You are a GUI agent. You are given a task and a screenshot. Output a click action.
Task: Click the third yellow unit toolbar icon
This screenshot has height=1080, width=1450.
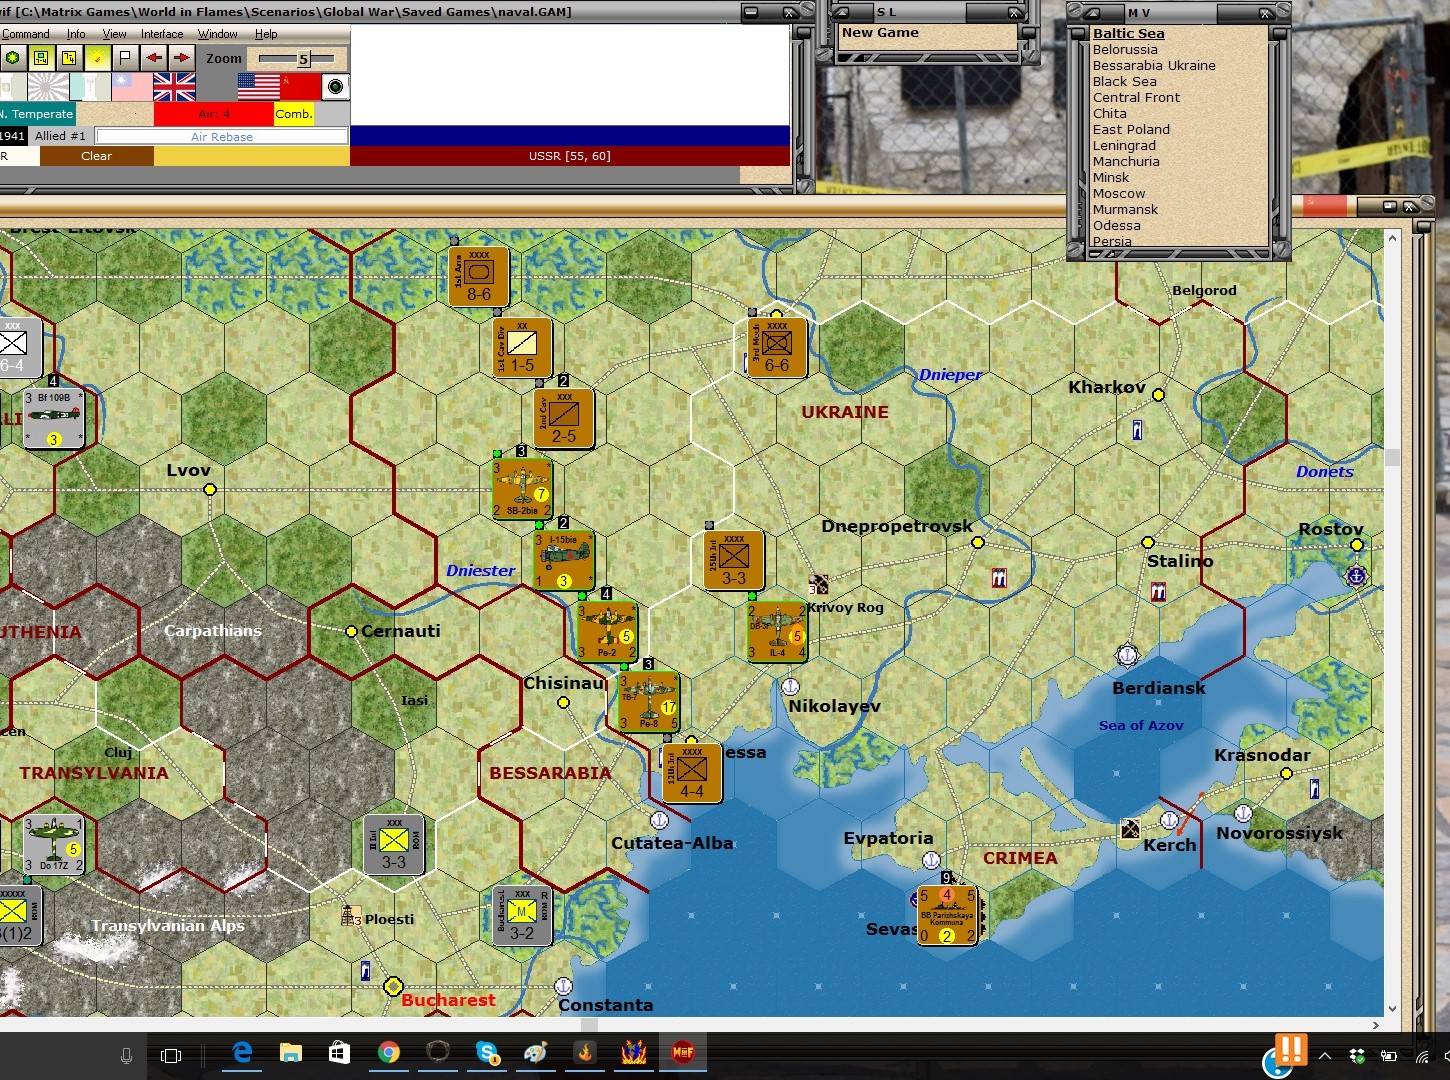click(69, 58)
